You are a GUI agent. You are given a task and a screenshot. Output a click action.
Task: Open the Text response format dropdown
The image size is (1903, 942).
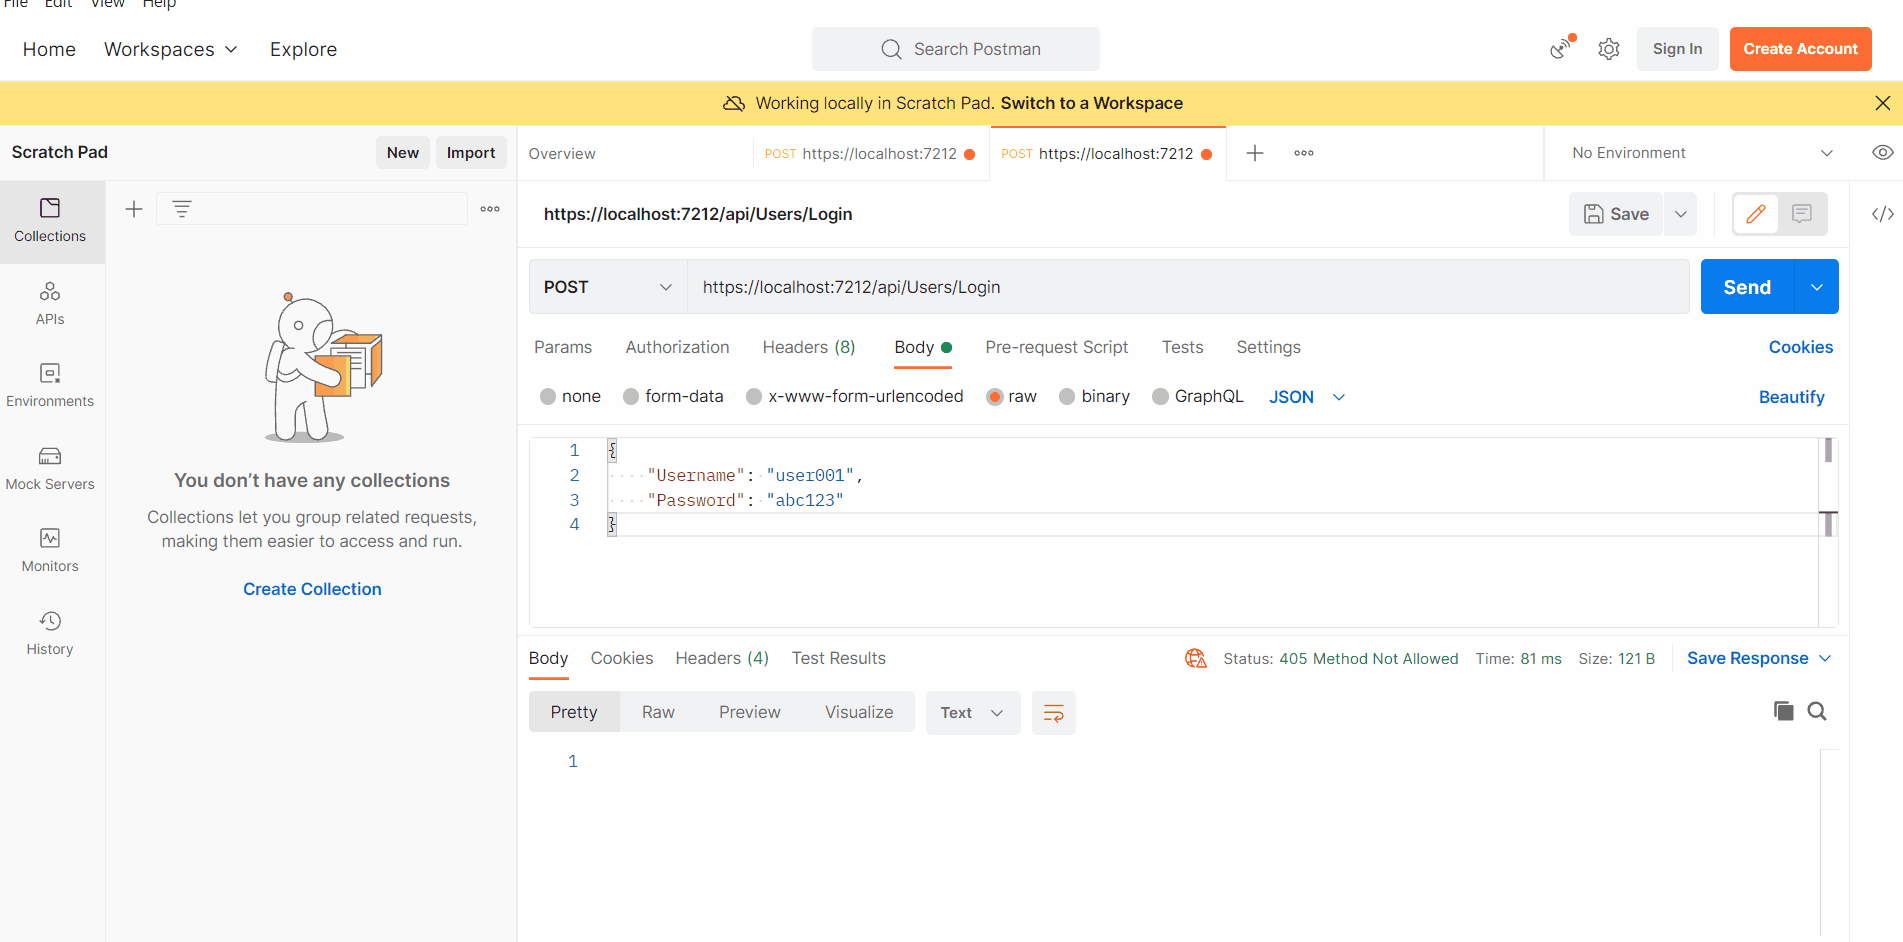tap(972, 712)
